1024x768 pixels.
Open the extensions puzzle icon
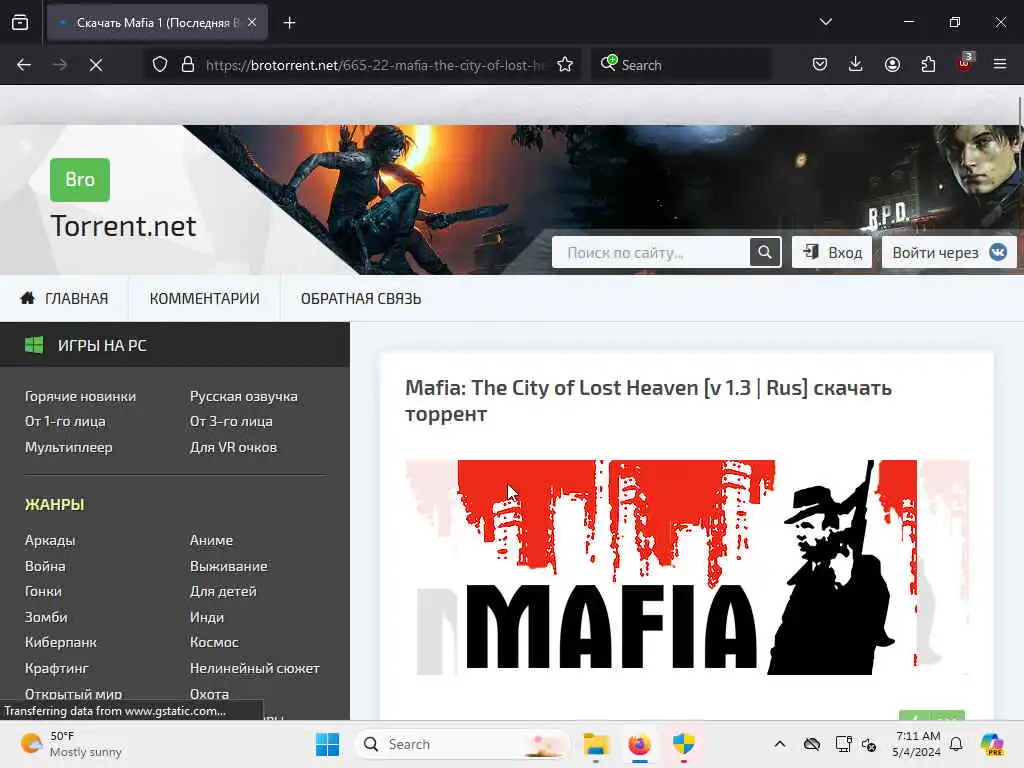928,64
